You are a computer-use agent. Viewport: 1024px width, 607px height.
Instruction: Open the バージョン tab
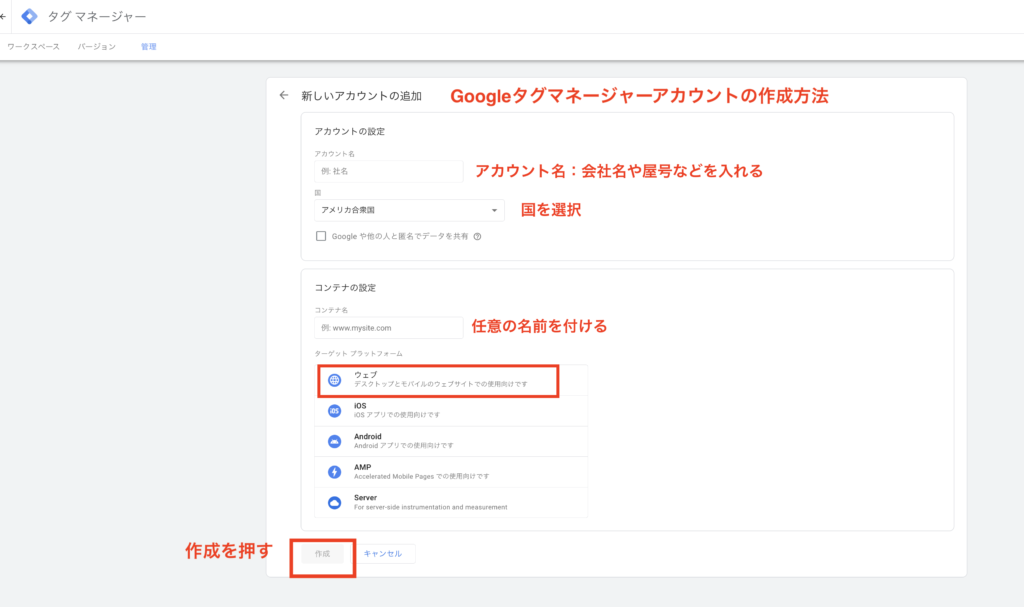97,46
